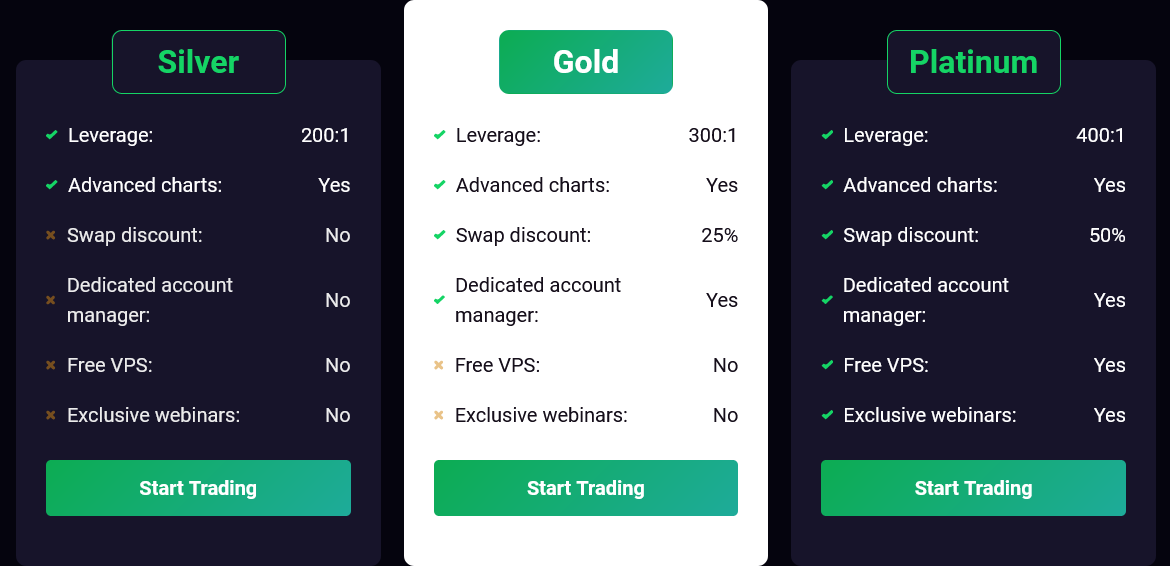
Task: Start Trading with the Silver account
Action: (x=198, y=488)
